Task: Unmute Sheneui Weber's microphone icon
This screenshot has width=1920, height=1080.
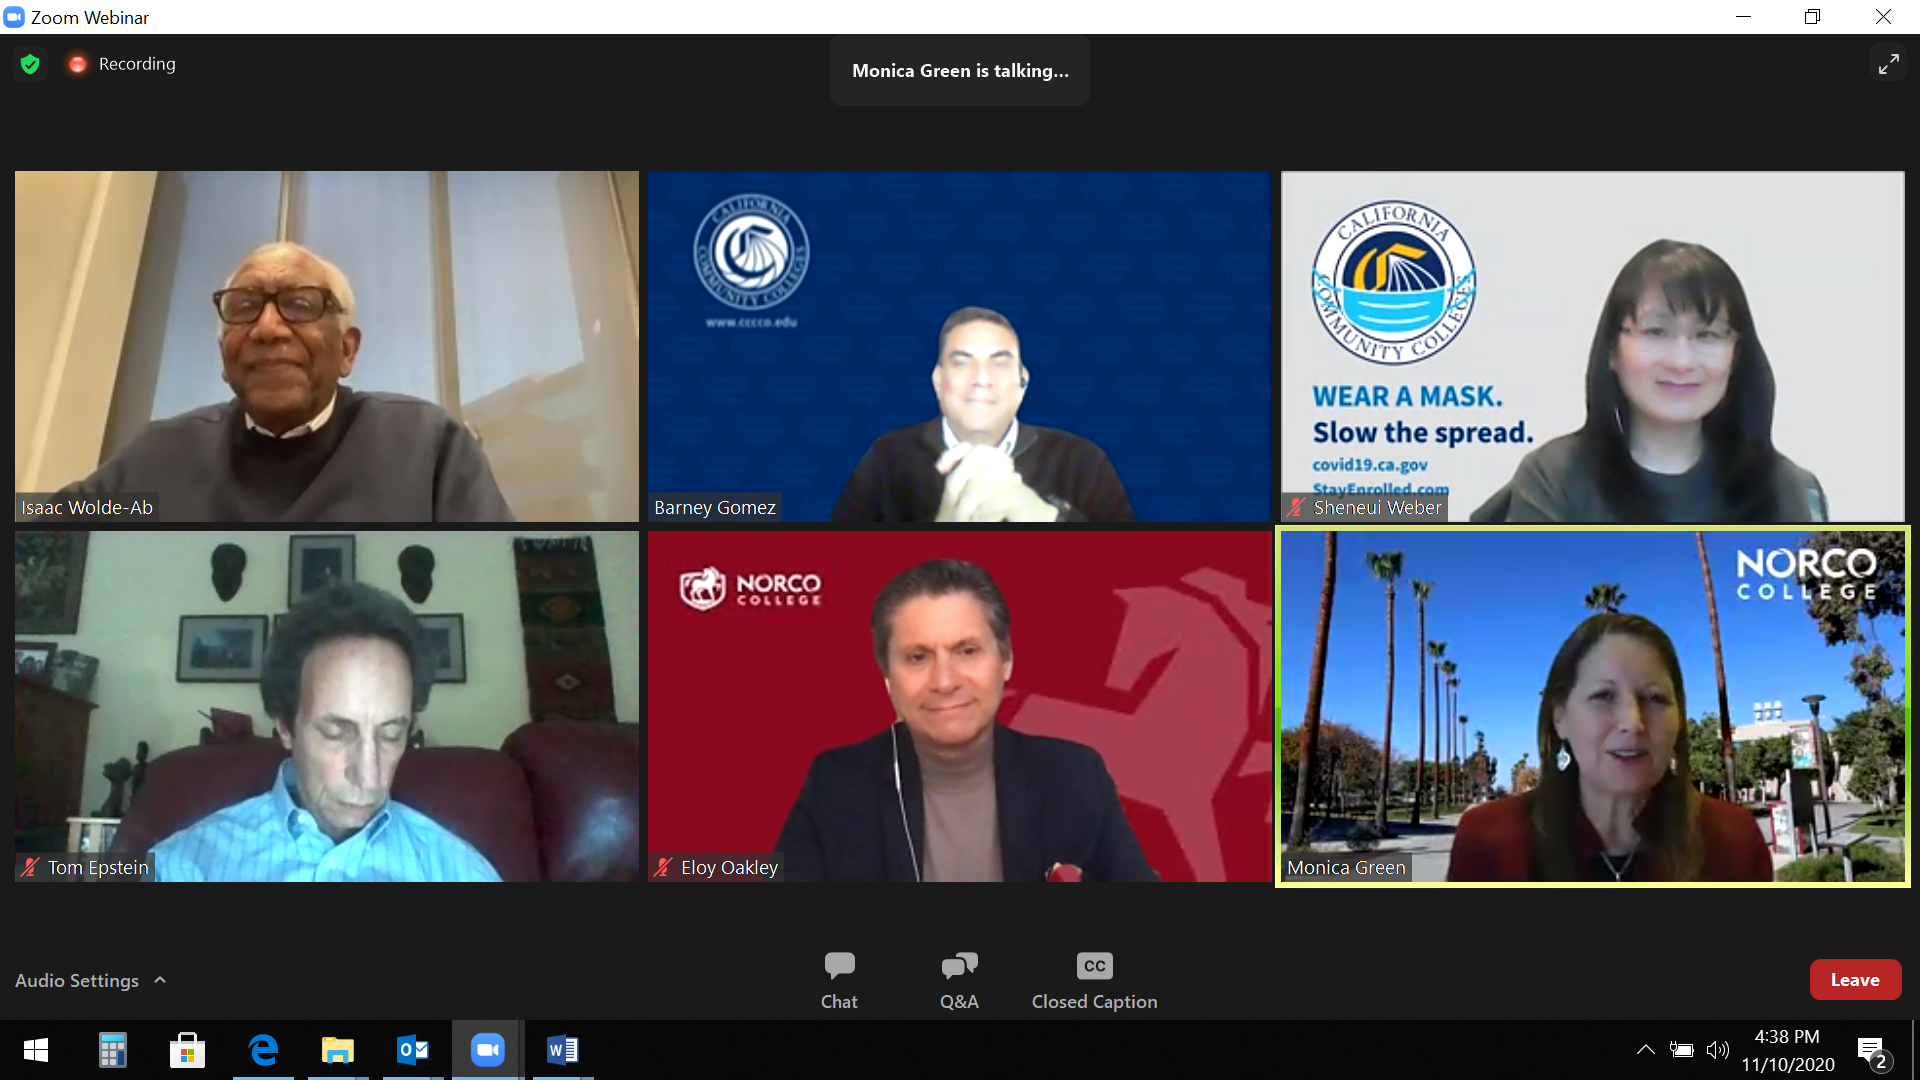Action: tap(1295, 507)
